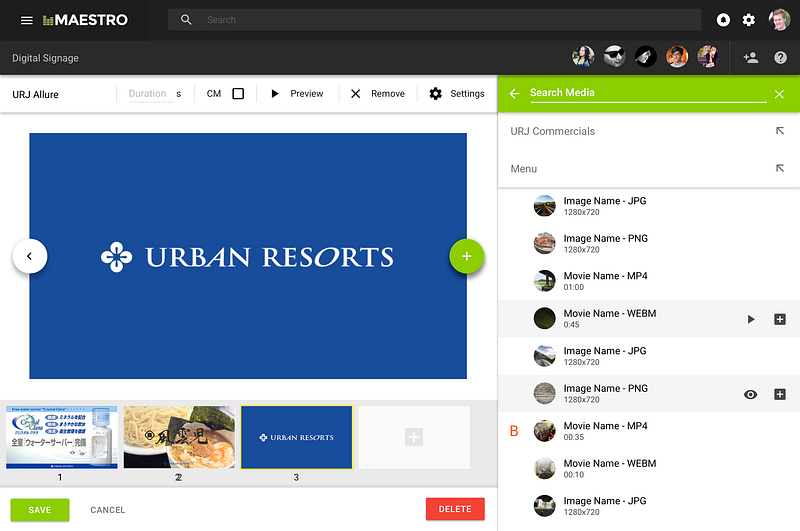The width and height of the screenshot is (800, 531).
Task: Toggle the CM checkbox
Action: [238, 94]
